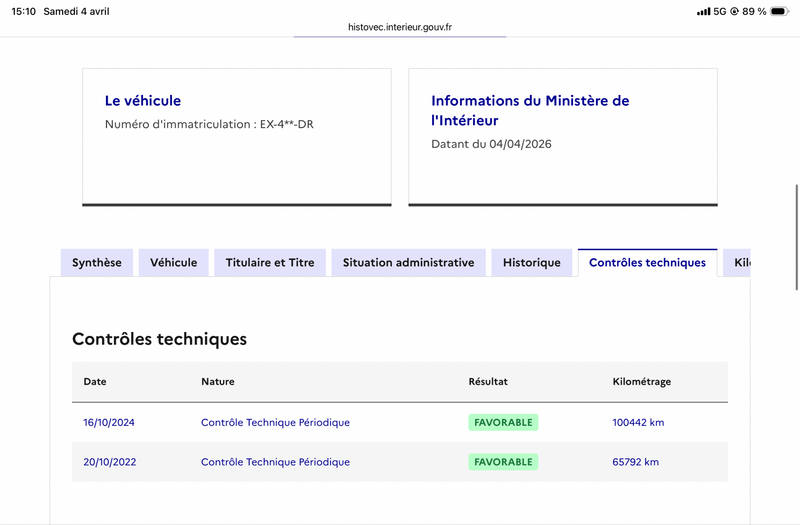800x525 pixels.
Task: Select the Titulaire et Titre tab
Action: 270,263
